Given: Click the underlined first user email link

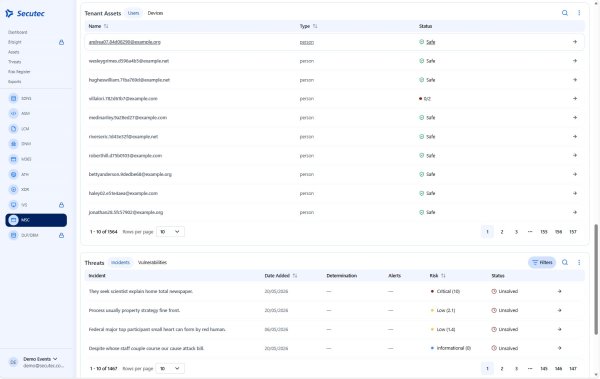Looking at the screenshot, I should (125, 42).
